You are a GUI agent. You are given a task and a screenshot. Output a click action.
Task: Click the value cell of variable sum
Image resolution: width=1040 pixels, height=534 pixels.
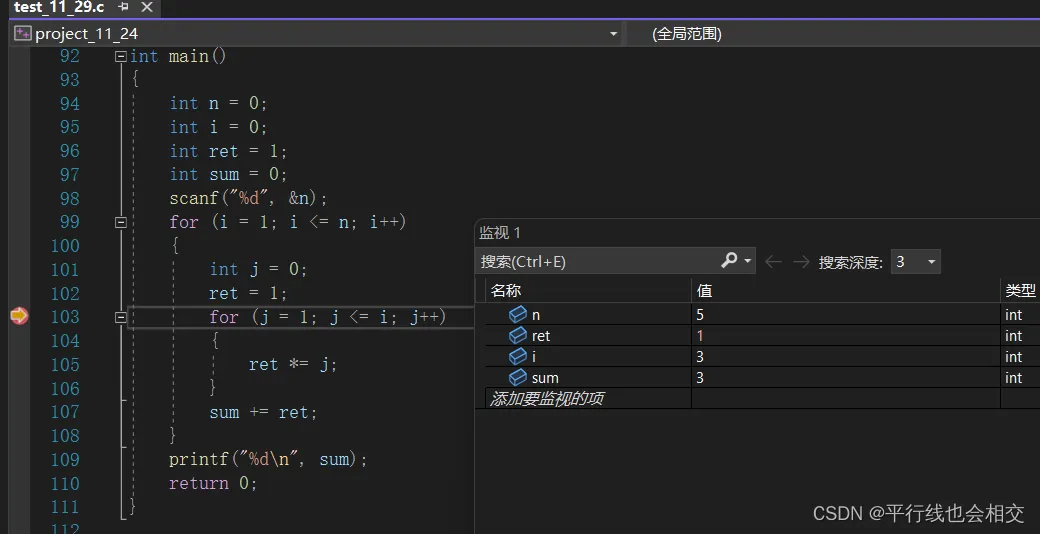coord(846,377)
